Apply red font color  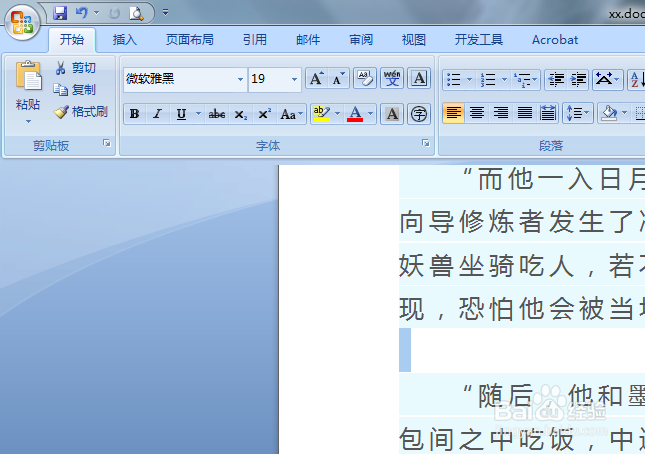point(355,114)
